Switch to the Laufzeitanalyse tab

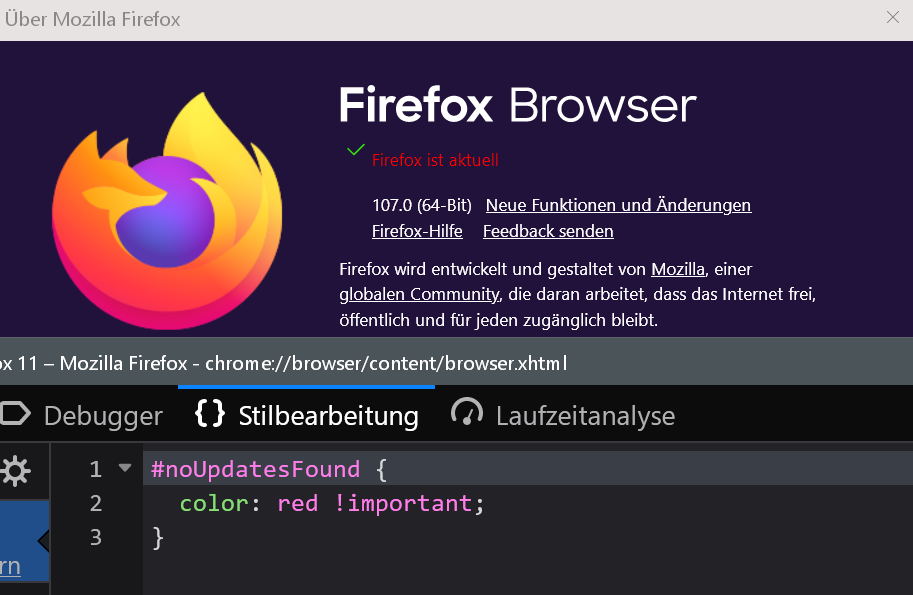tap(562, 415)
